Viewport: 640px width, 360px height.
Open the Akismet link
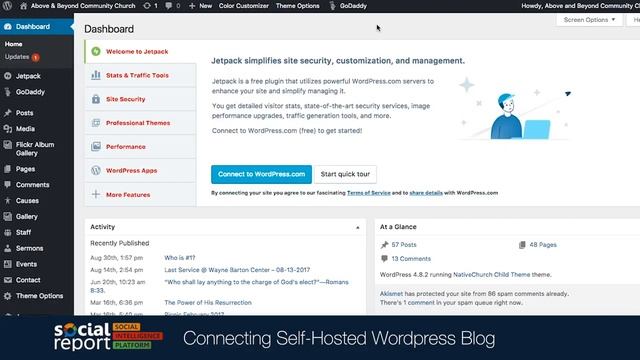391,293
